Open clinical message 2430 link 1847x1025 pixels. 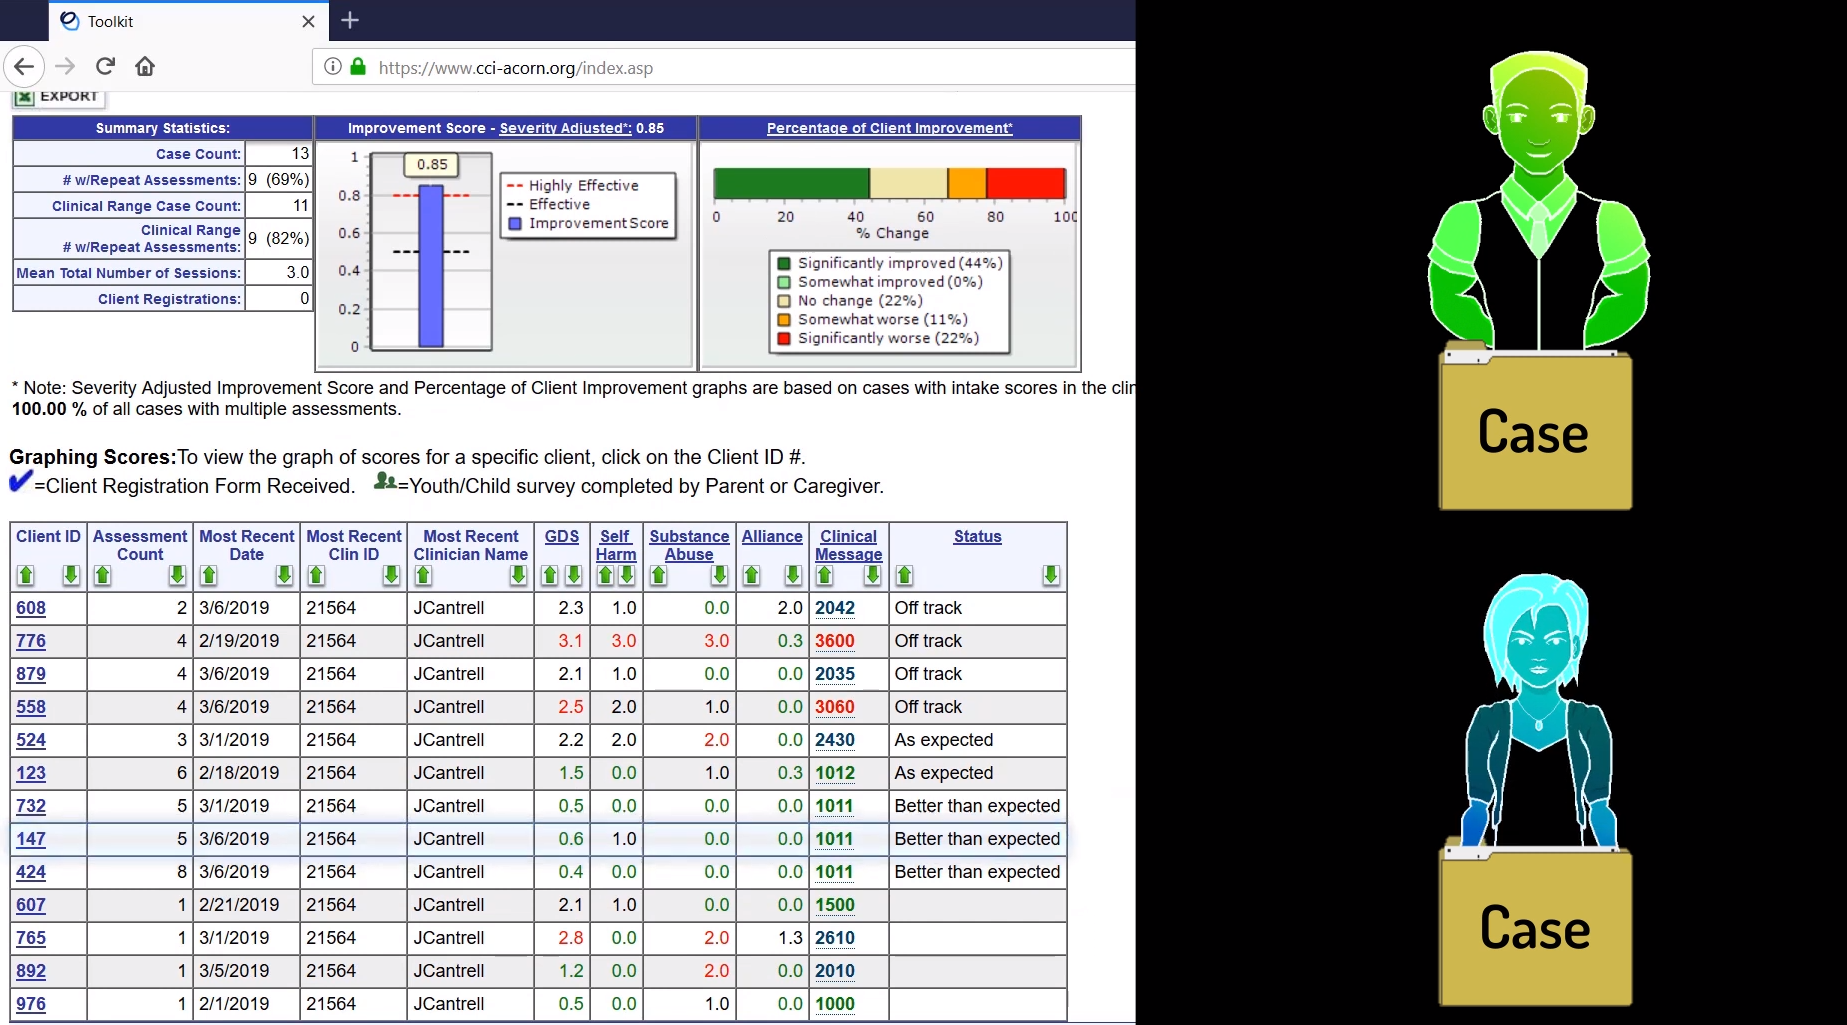(x=835, y=740)
